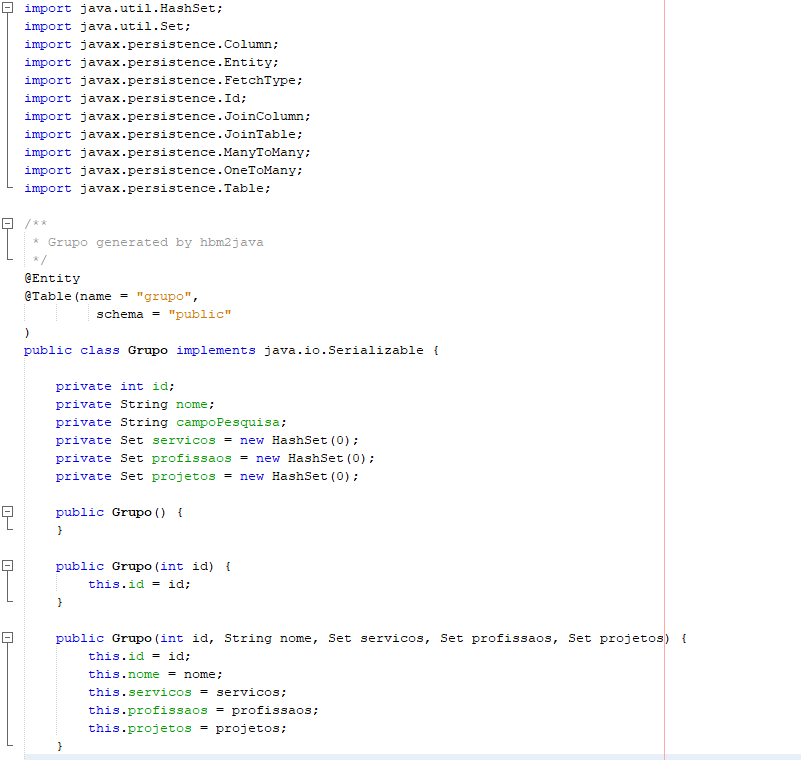Click 'javax.persistence.ManyToMany' import line

click(167, 152)
